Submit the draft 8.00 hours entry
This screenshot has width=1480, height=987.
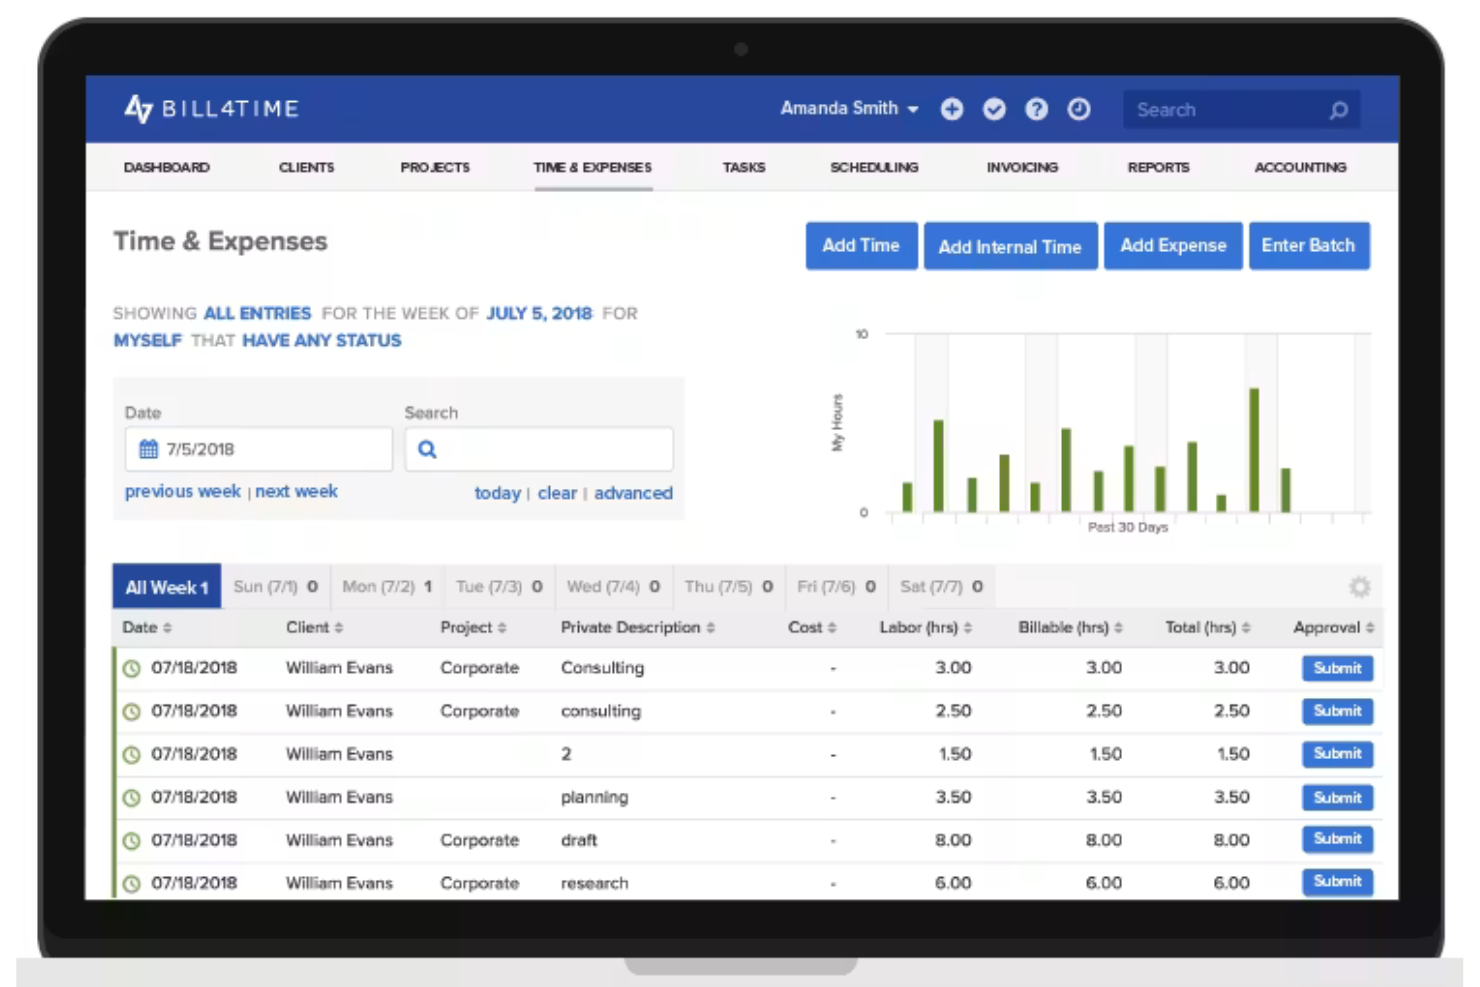click(1337, 839)
